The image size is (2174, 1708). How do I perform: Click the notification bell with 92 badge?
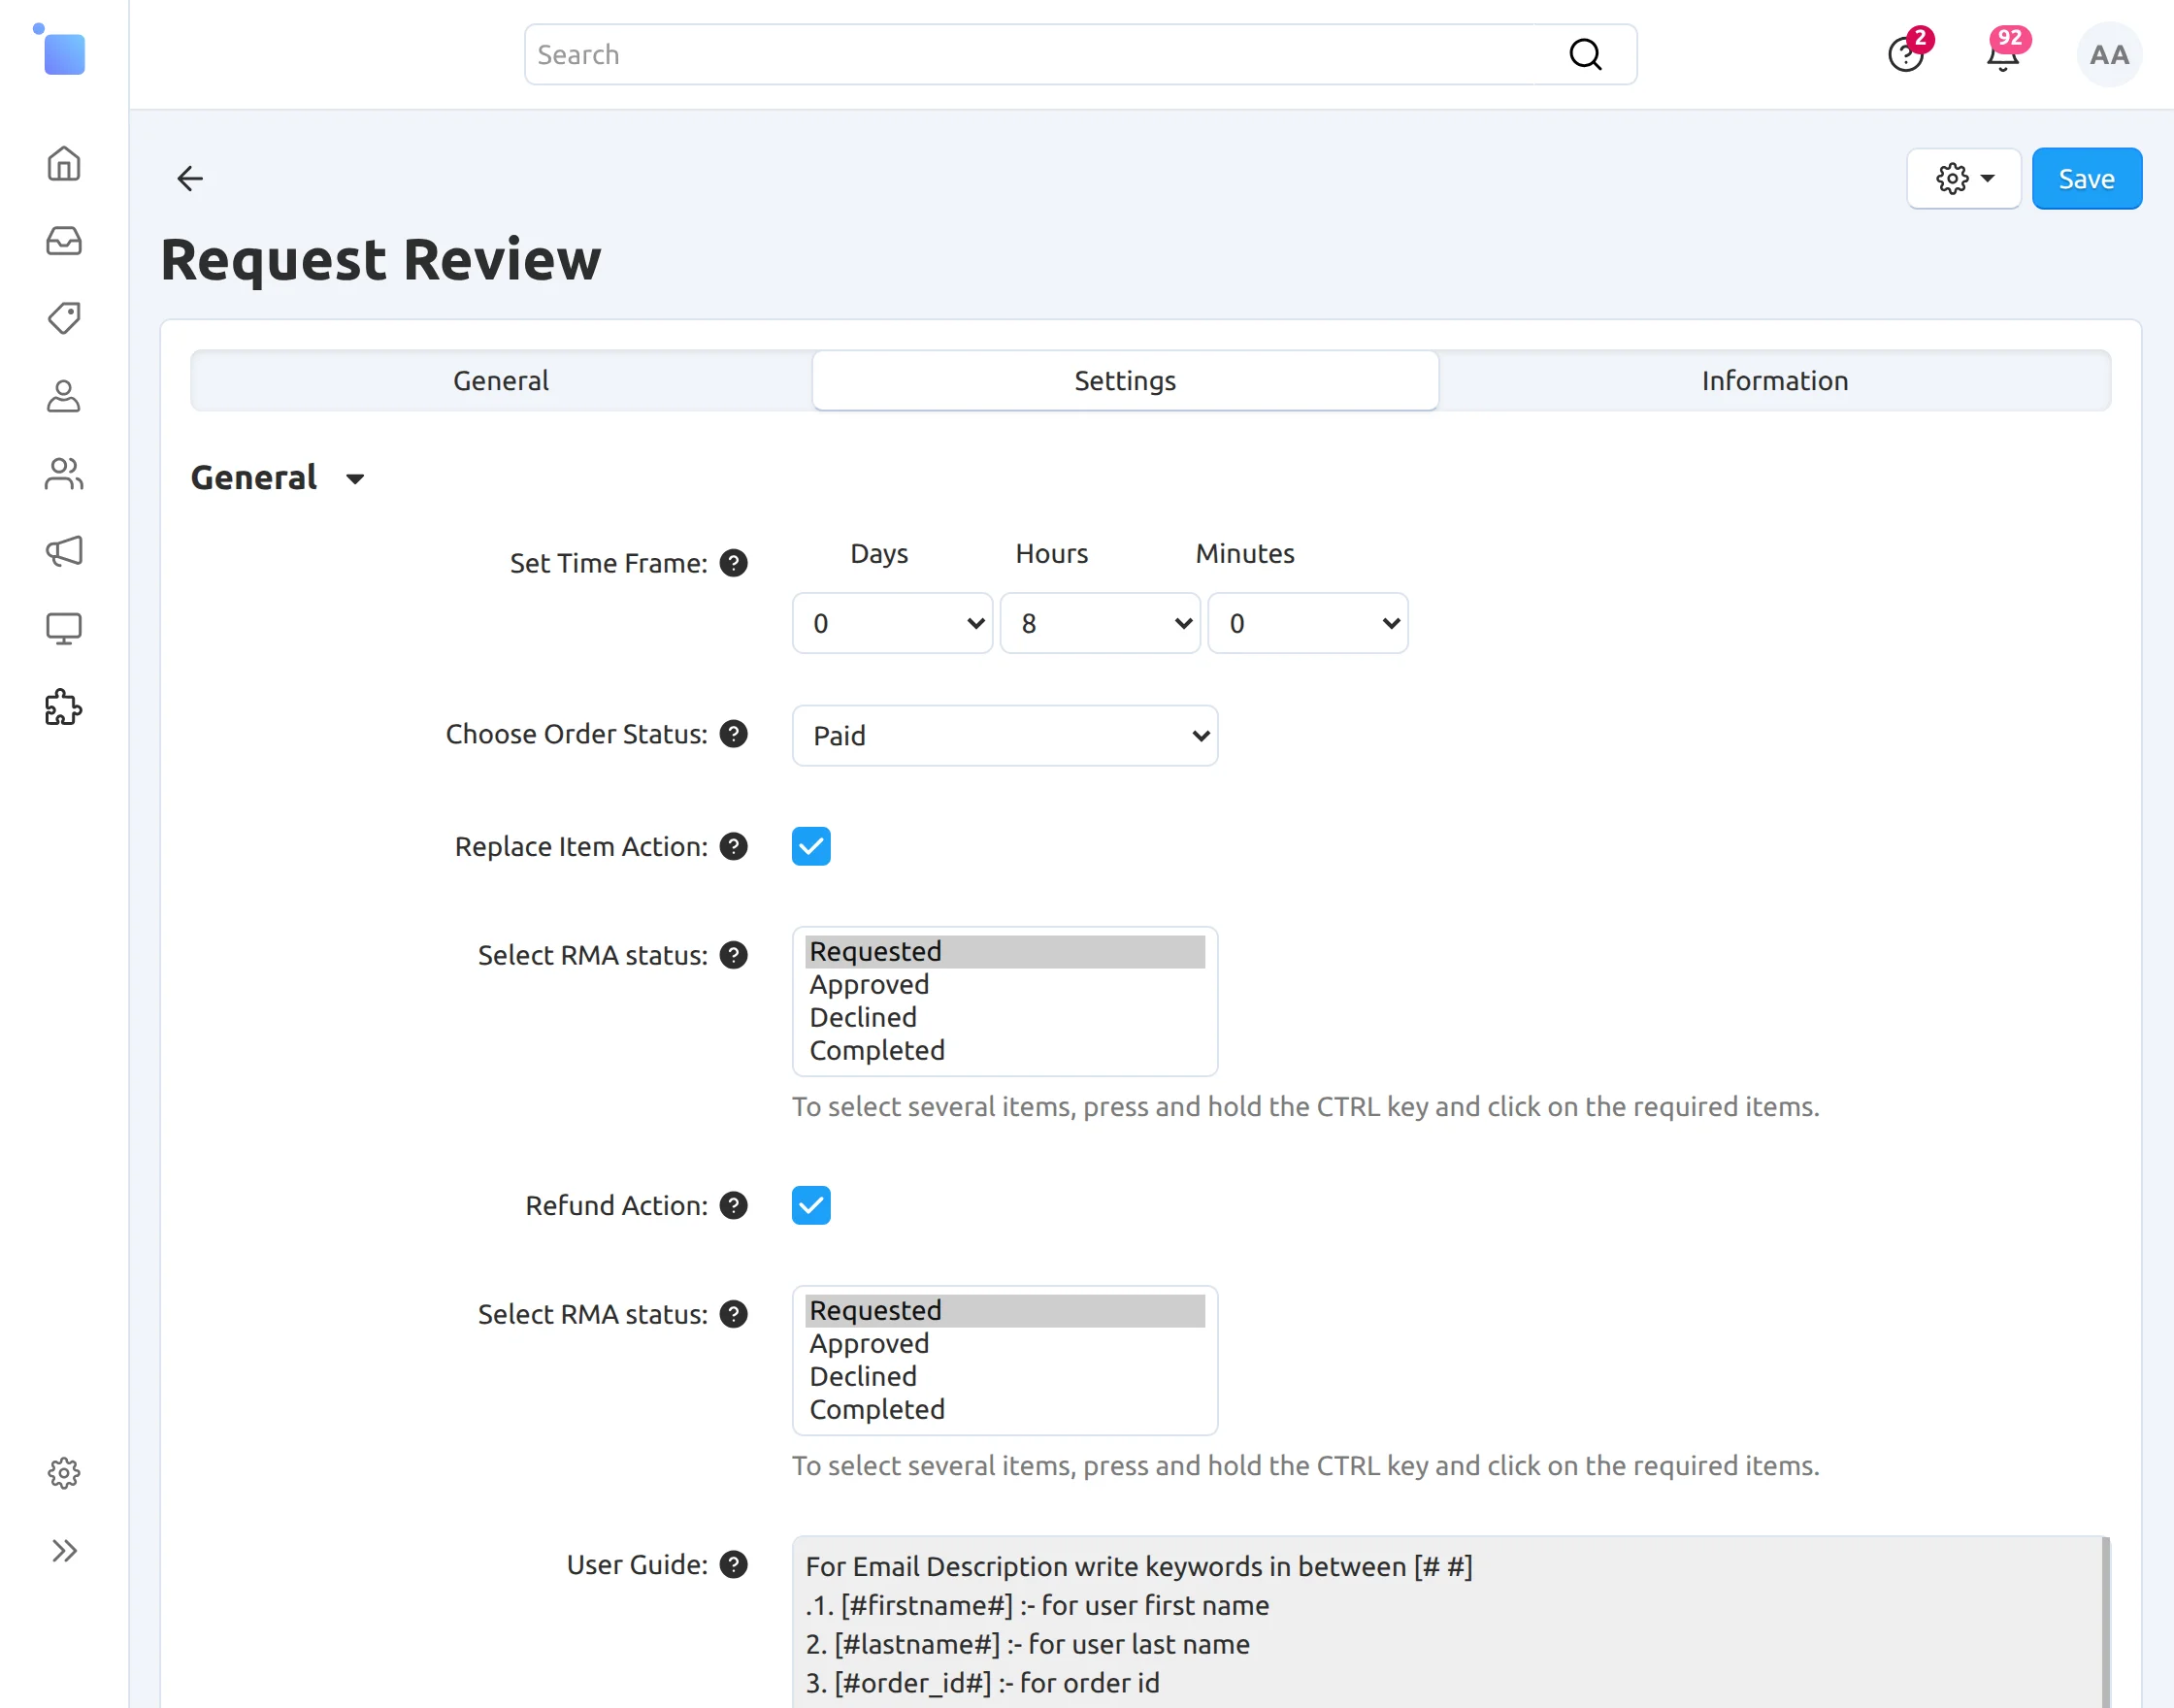(x=2003, y=55)
